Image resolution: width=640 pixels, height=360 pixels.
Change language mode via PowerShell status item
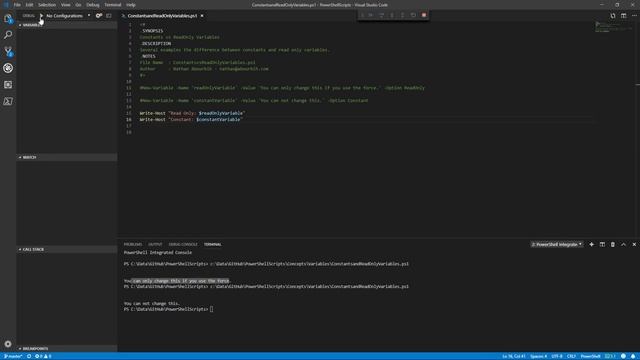590,356
